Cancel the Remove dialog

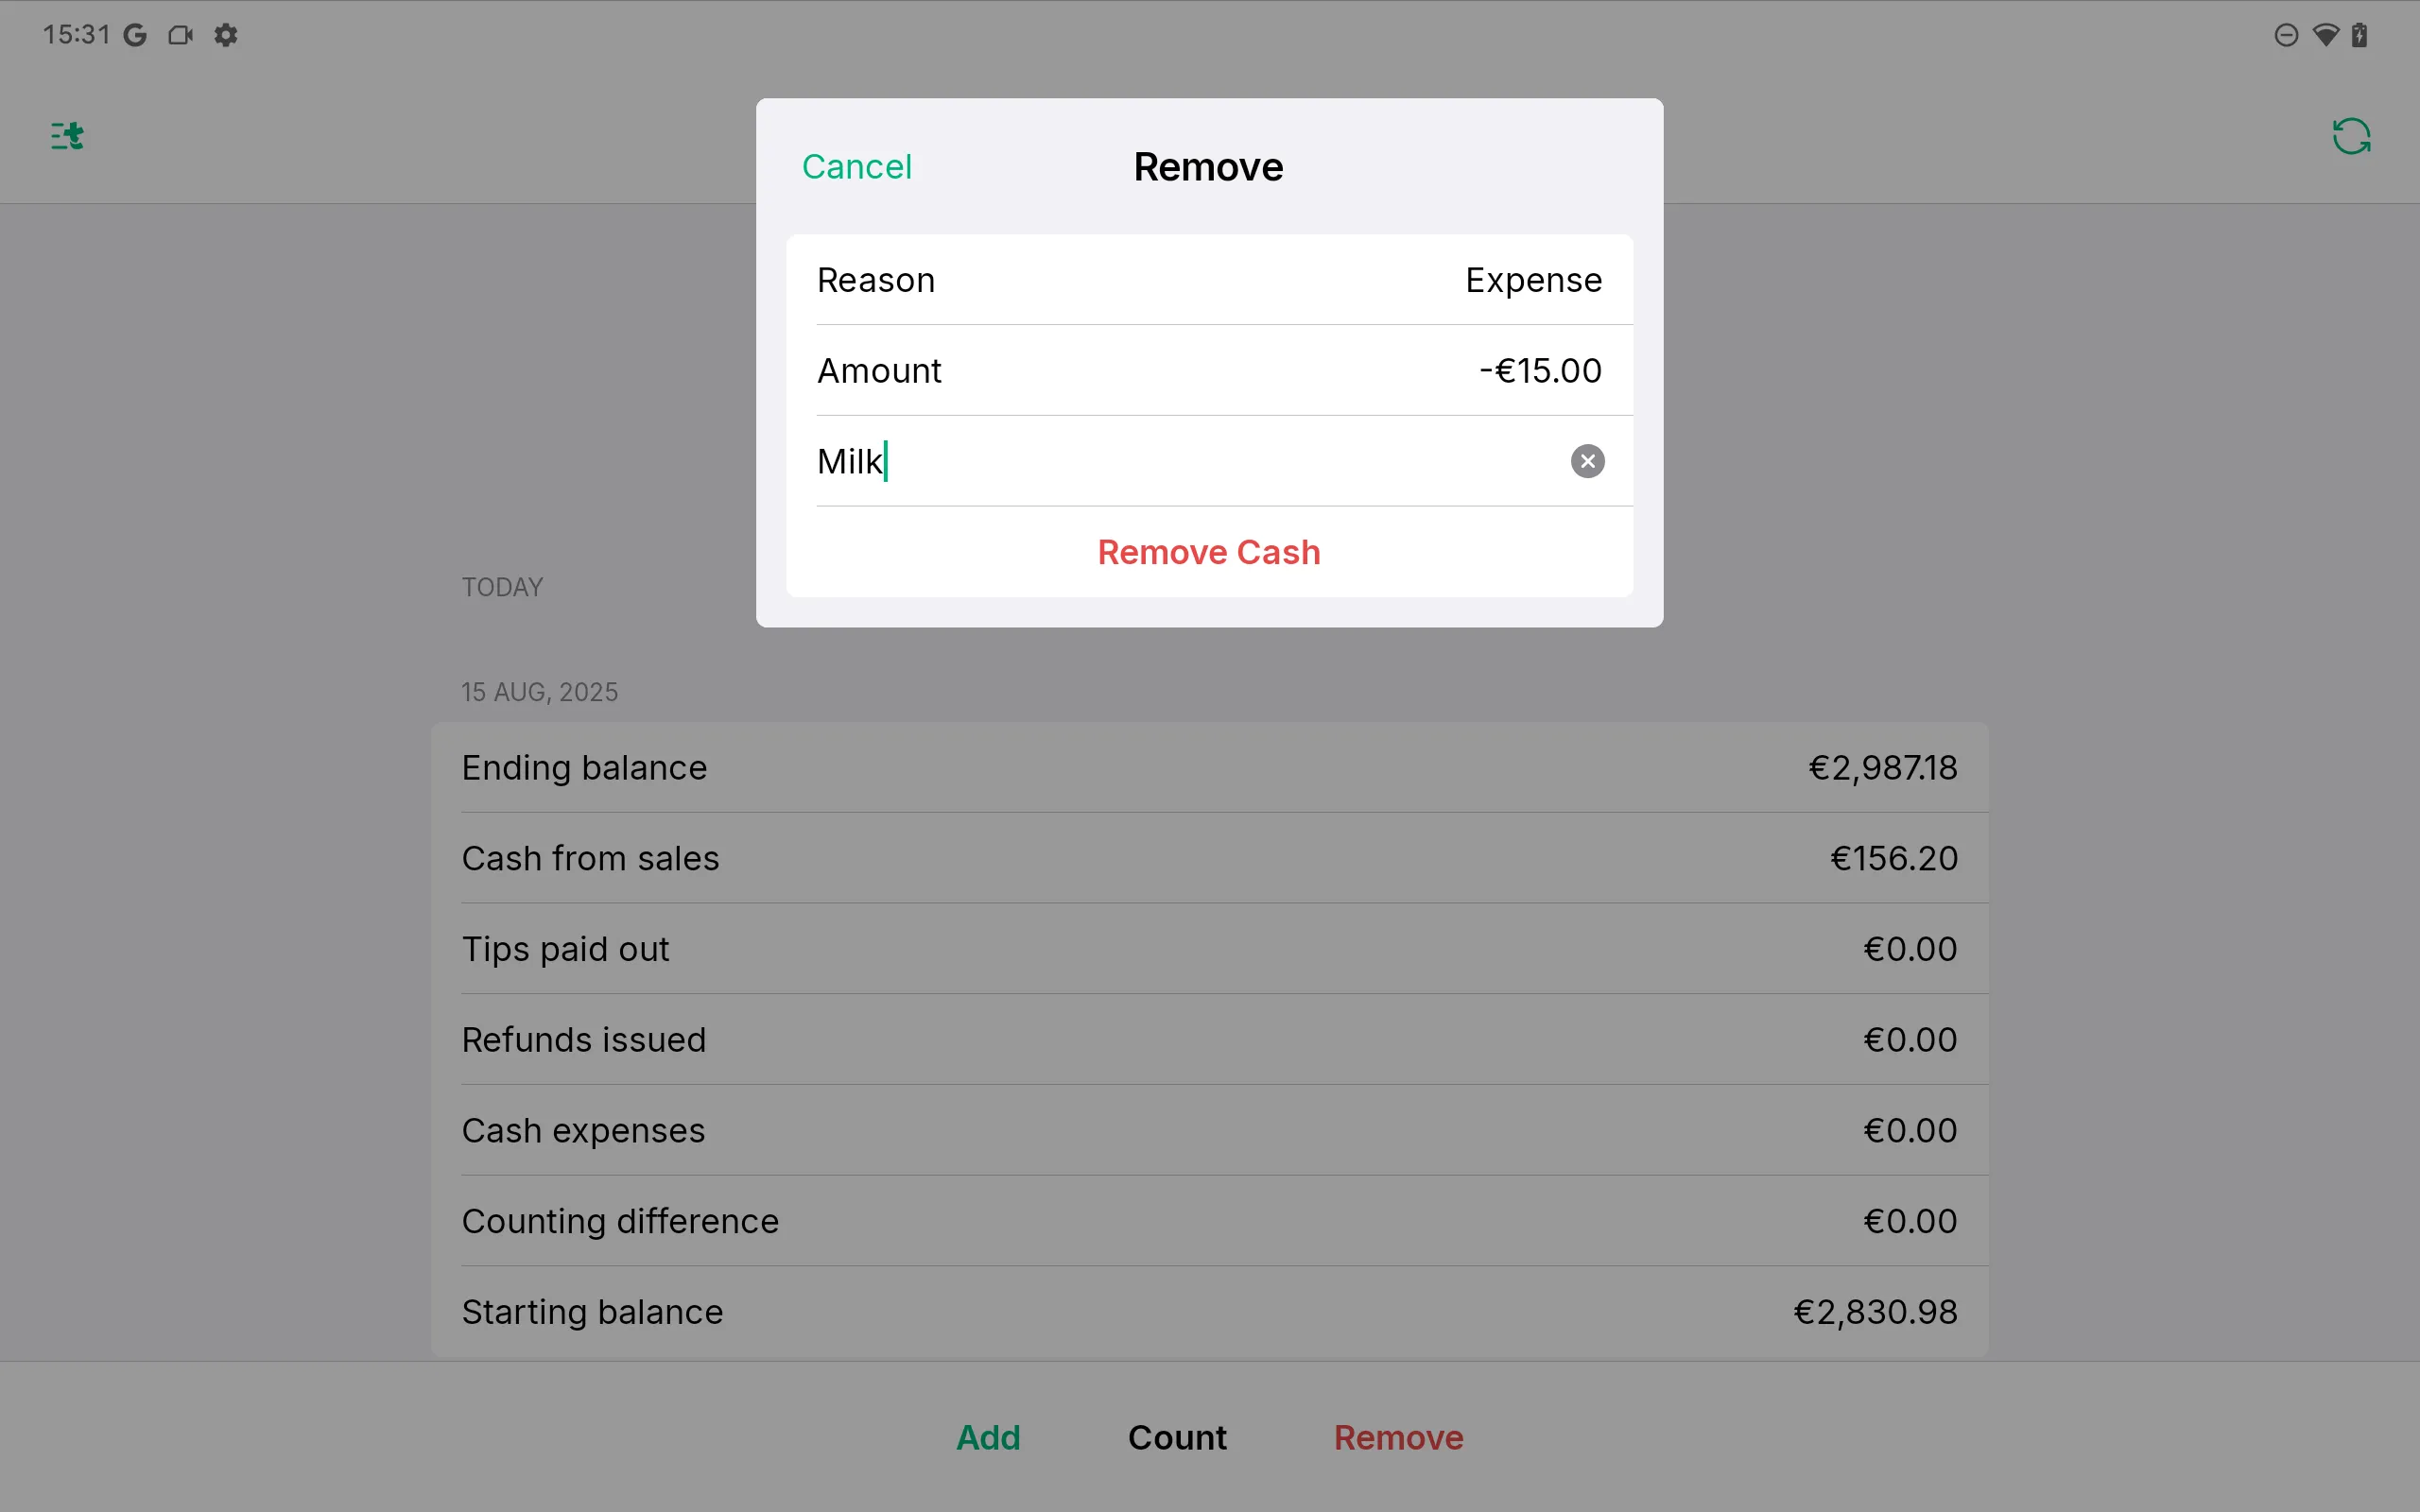click(857, 167)
